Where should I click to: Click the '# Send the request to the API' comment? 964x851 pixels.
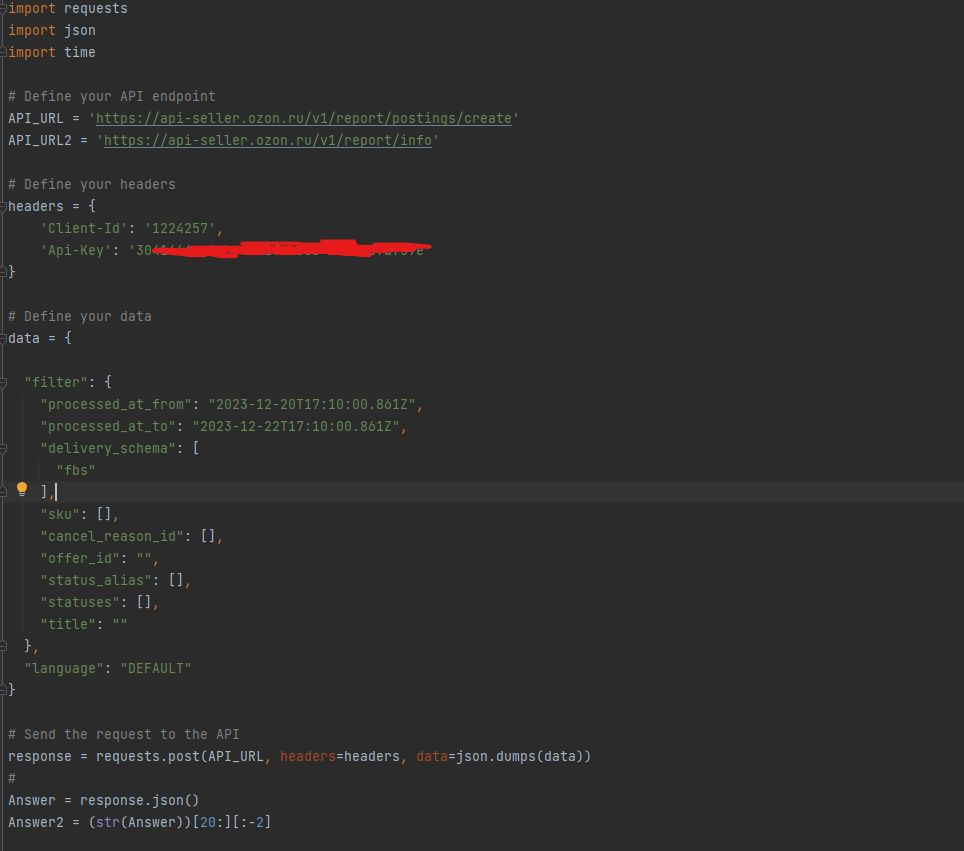(x=124, y=734)
